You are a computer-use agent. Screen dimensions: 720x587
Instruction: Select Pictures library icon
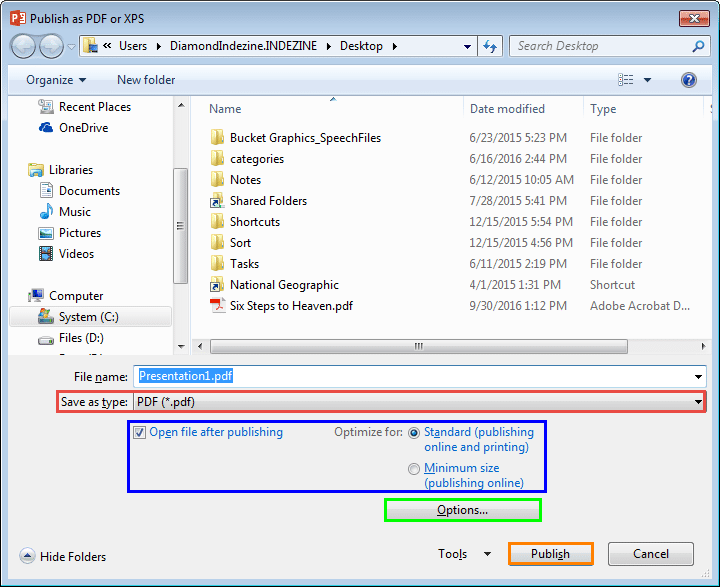46,233
